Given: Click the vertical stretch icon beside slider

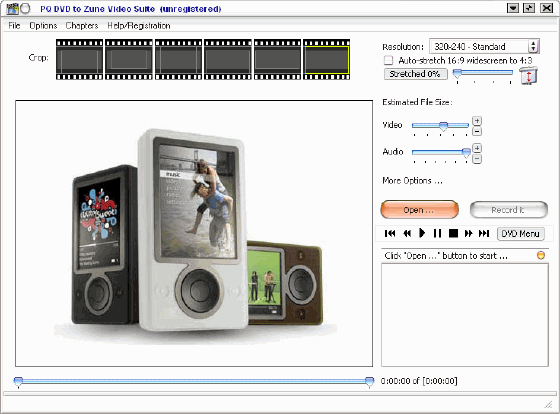Looking at the screenshot, I should [529, 75].
